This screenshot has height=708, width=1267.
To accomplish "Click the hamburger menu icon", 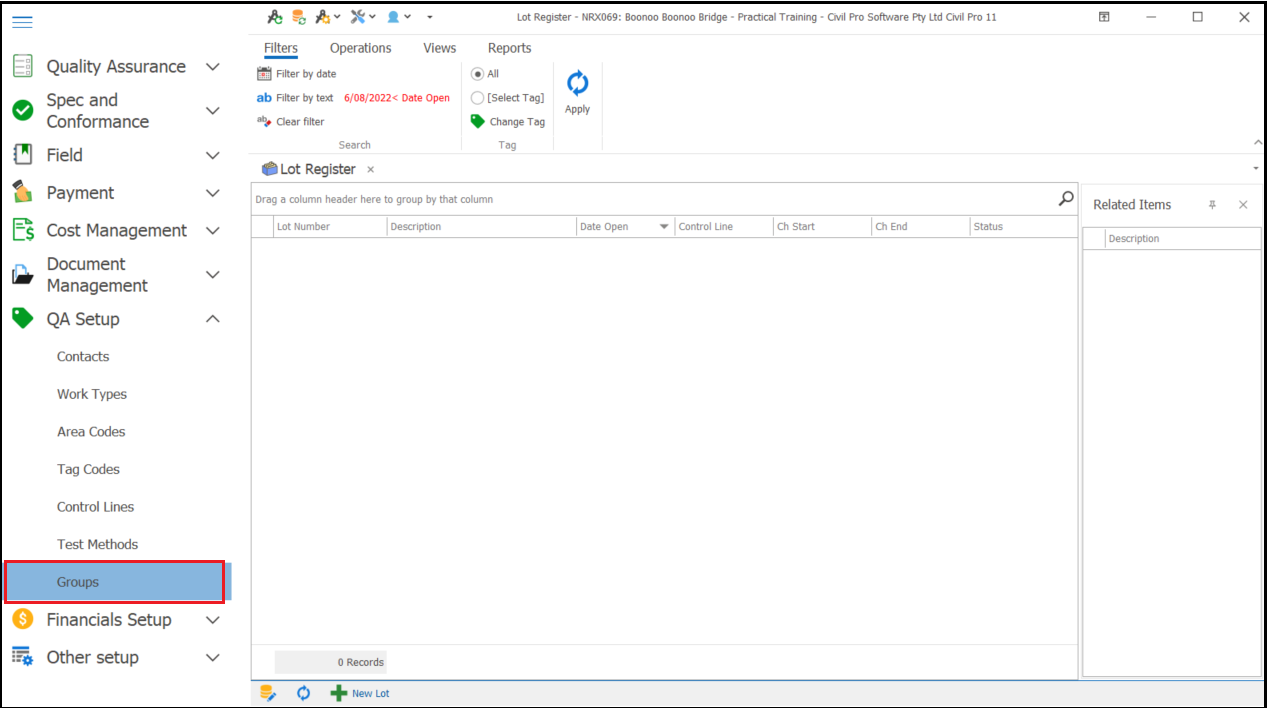I will click(x=22, y=21).
